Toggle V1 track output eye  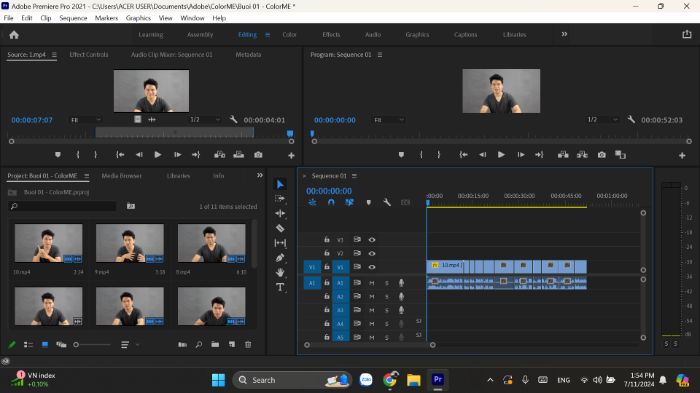point(372,267)
